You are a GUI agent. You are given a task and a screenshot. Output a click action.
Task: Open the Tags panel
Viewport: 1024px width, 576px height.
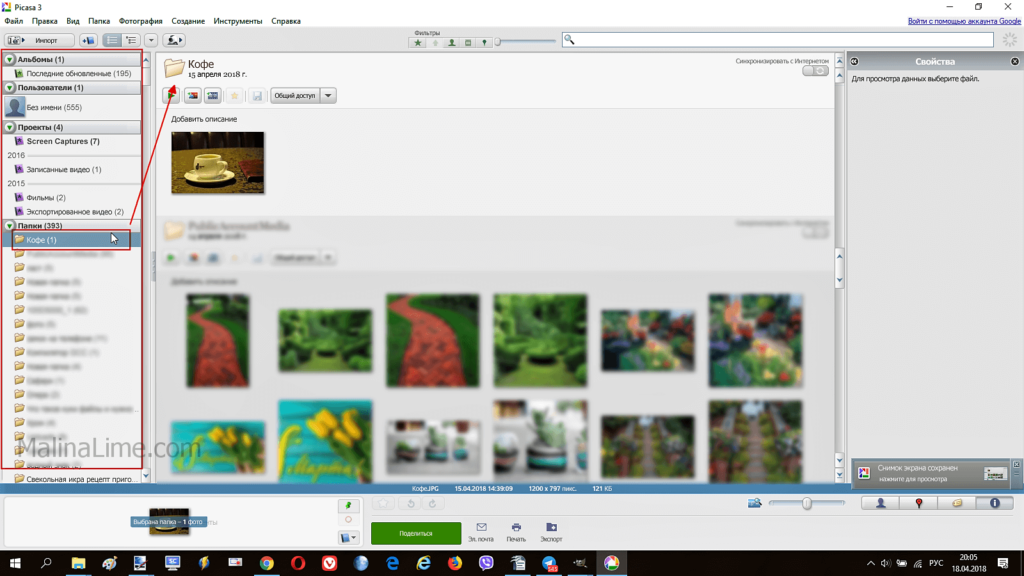tap(957, 503)
